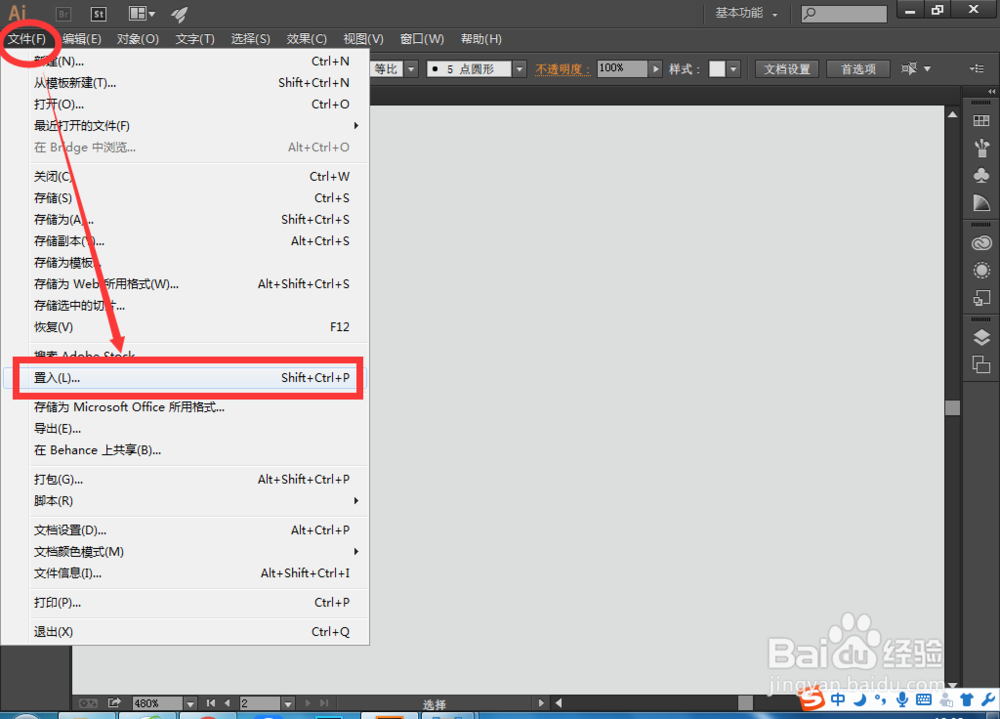Open the artboard number dropdown arrow
This screenshot has width=1000, height=719.
288,703
